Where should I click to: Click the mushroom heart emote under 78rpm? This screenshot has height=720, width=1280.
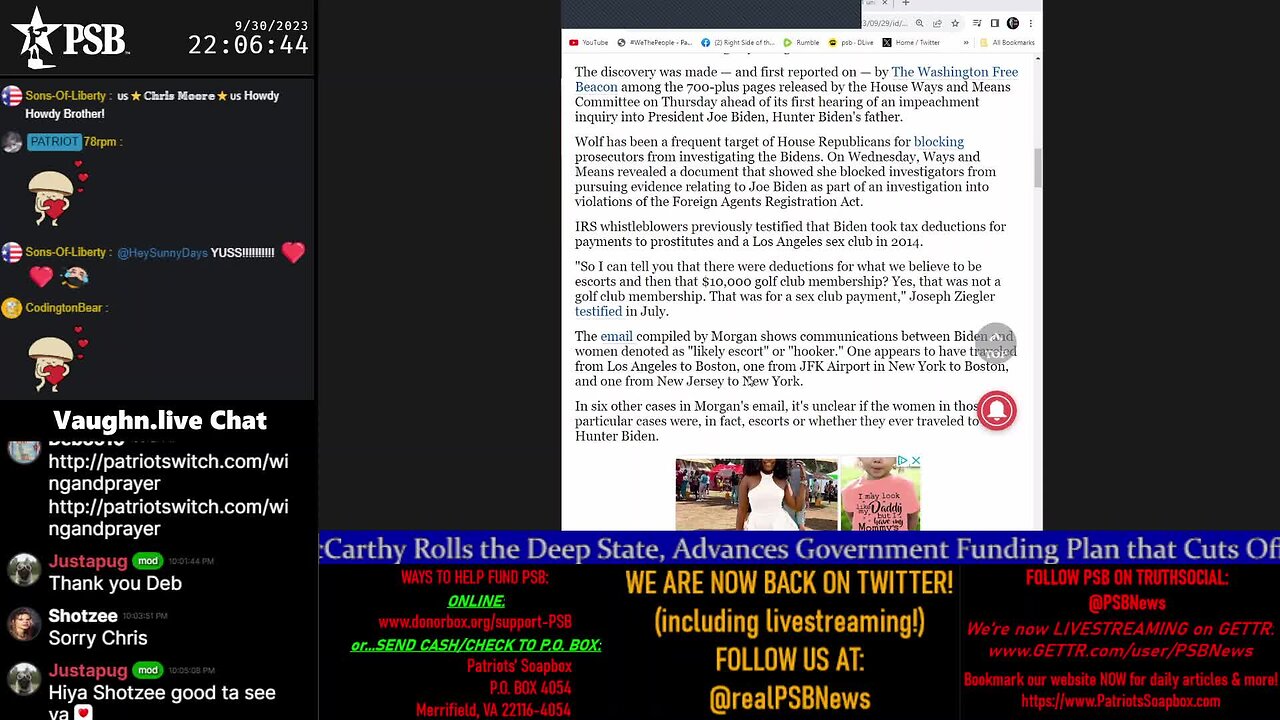click(58, 193)
